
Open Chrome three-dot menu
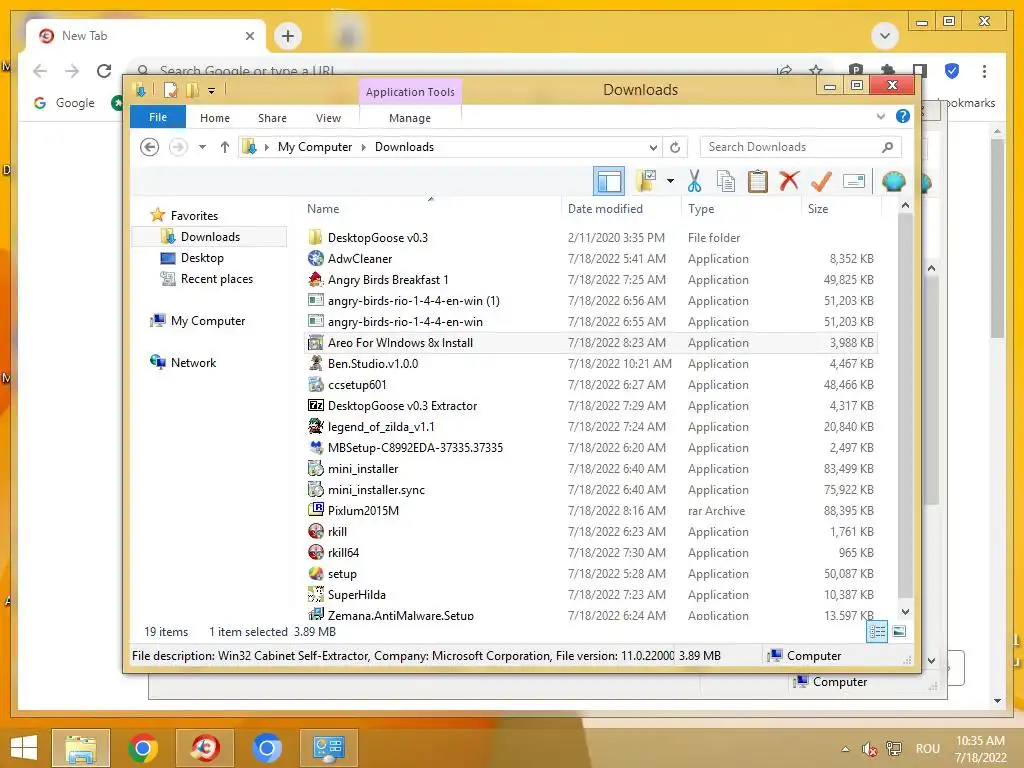984,71
